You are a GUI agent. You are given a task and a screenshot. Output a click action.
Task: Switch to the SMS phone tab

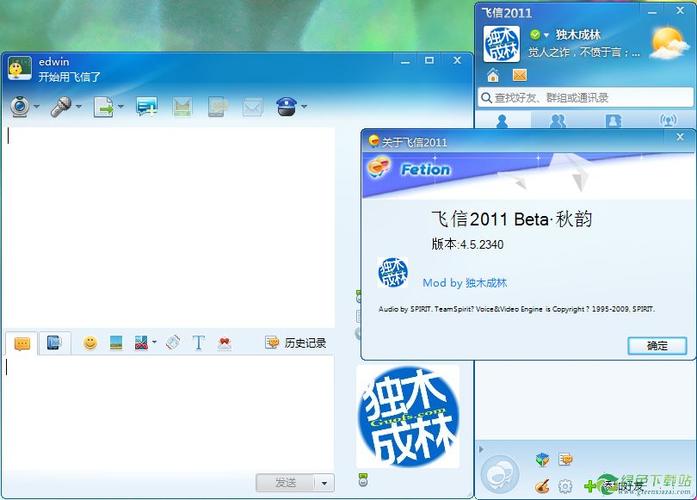(54, 343)
